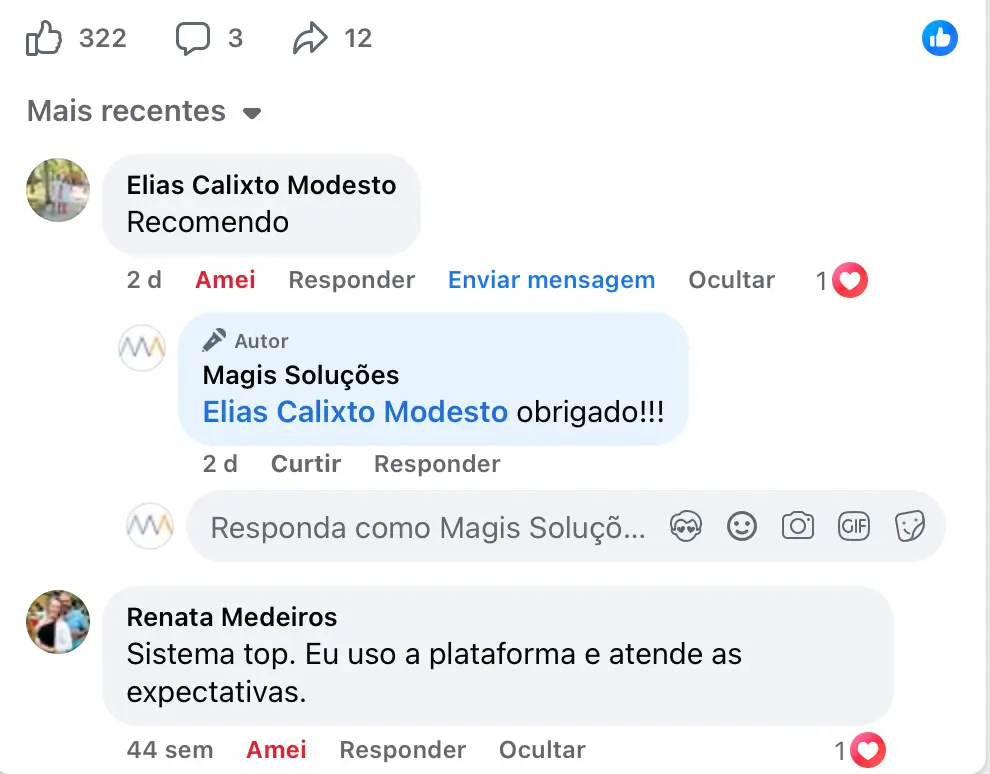
Task: Select the blue thumbs-up reaction icon
Action: (939, 38)
